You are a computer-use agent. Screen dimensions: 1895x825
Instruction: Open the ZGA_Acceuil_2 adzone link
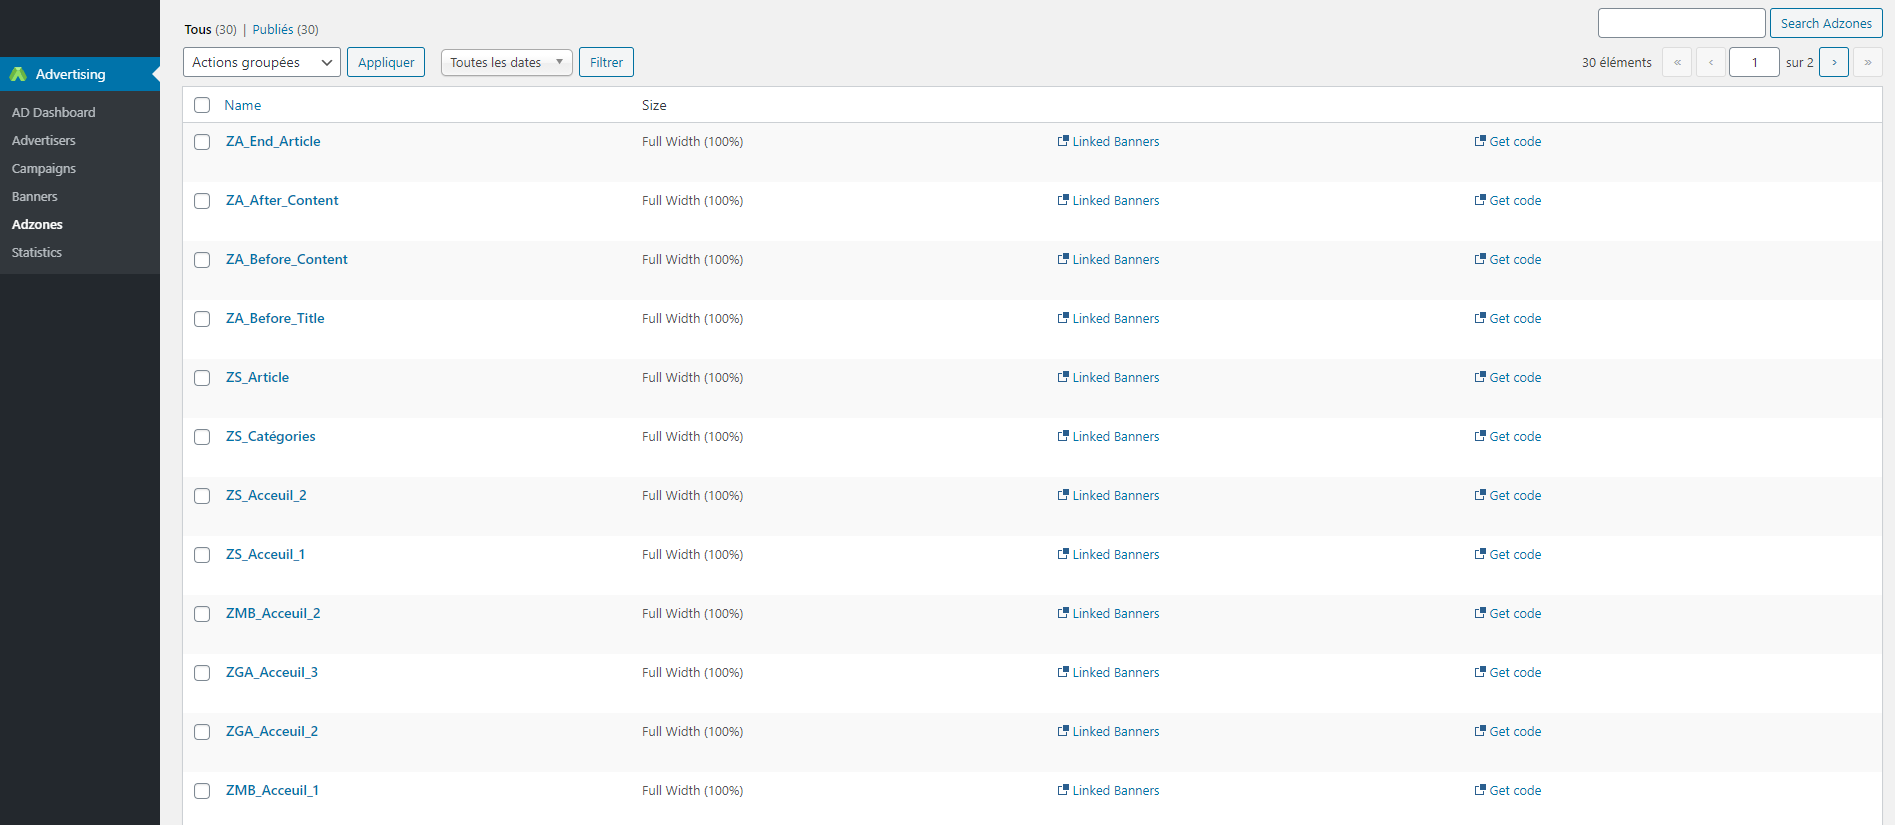point(272,731)
